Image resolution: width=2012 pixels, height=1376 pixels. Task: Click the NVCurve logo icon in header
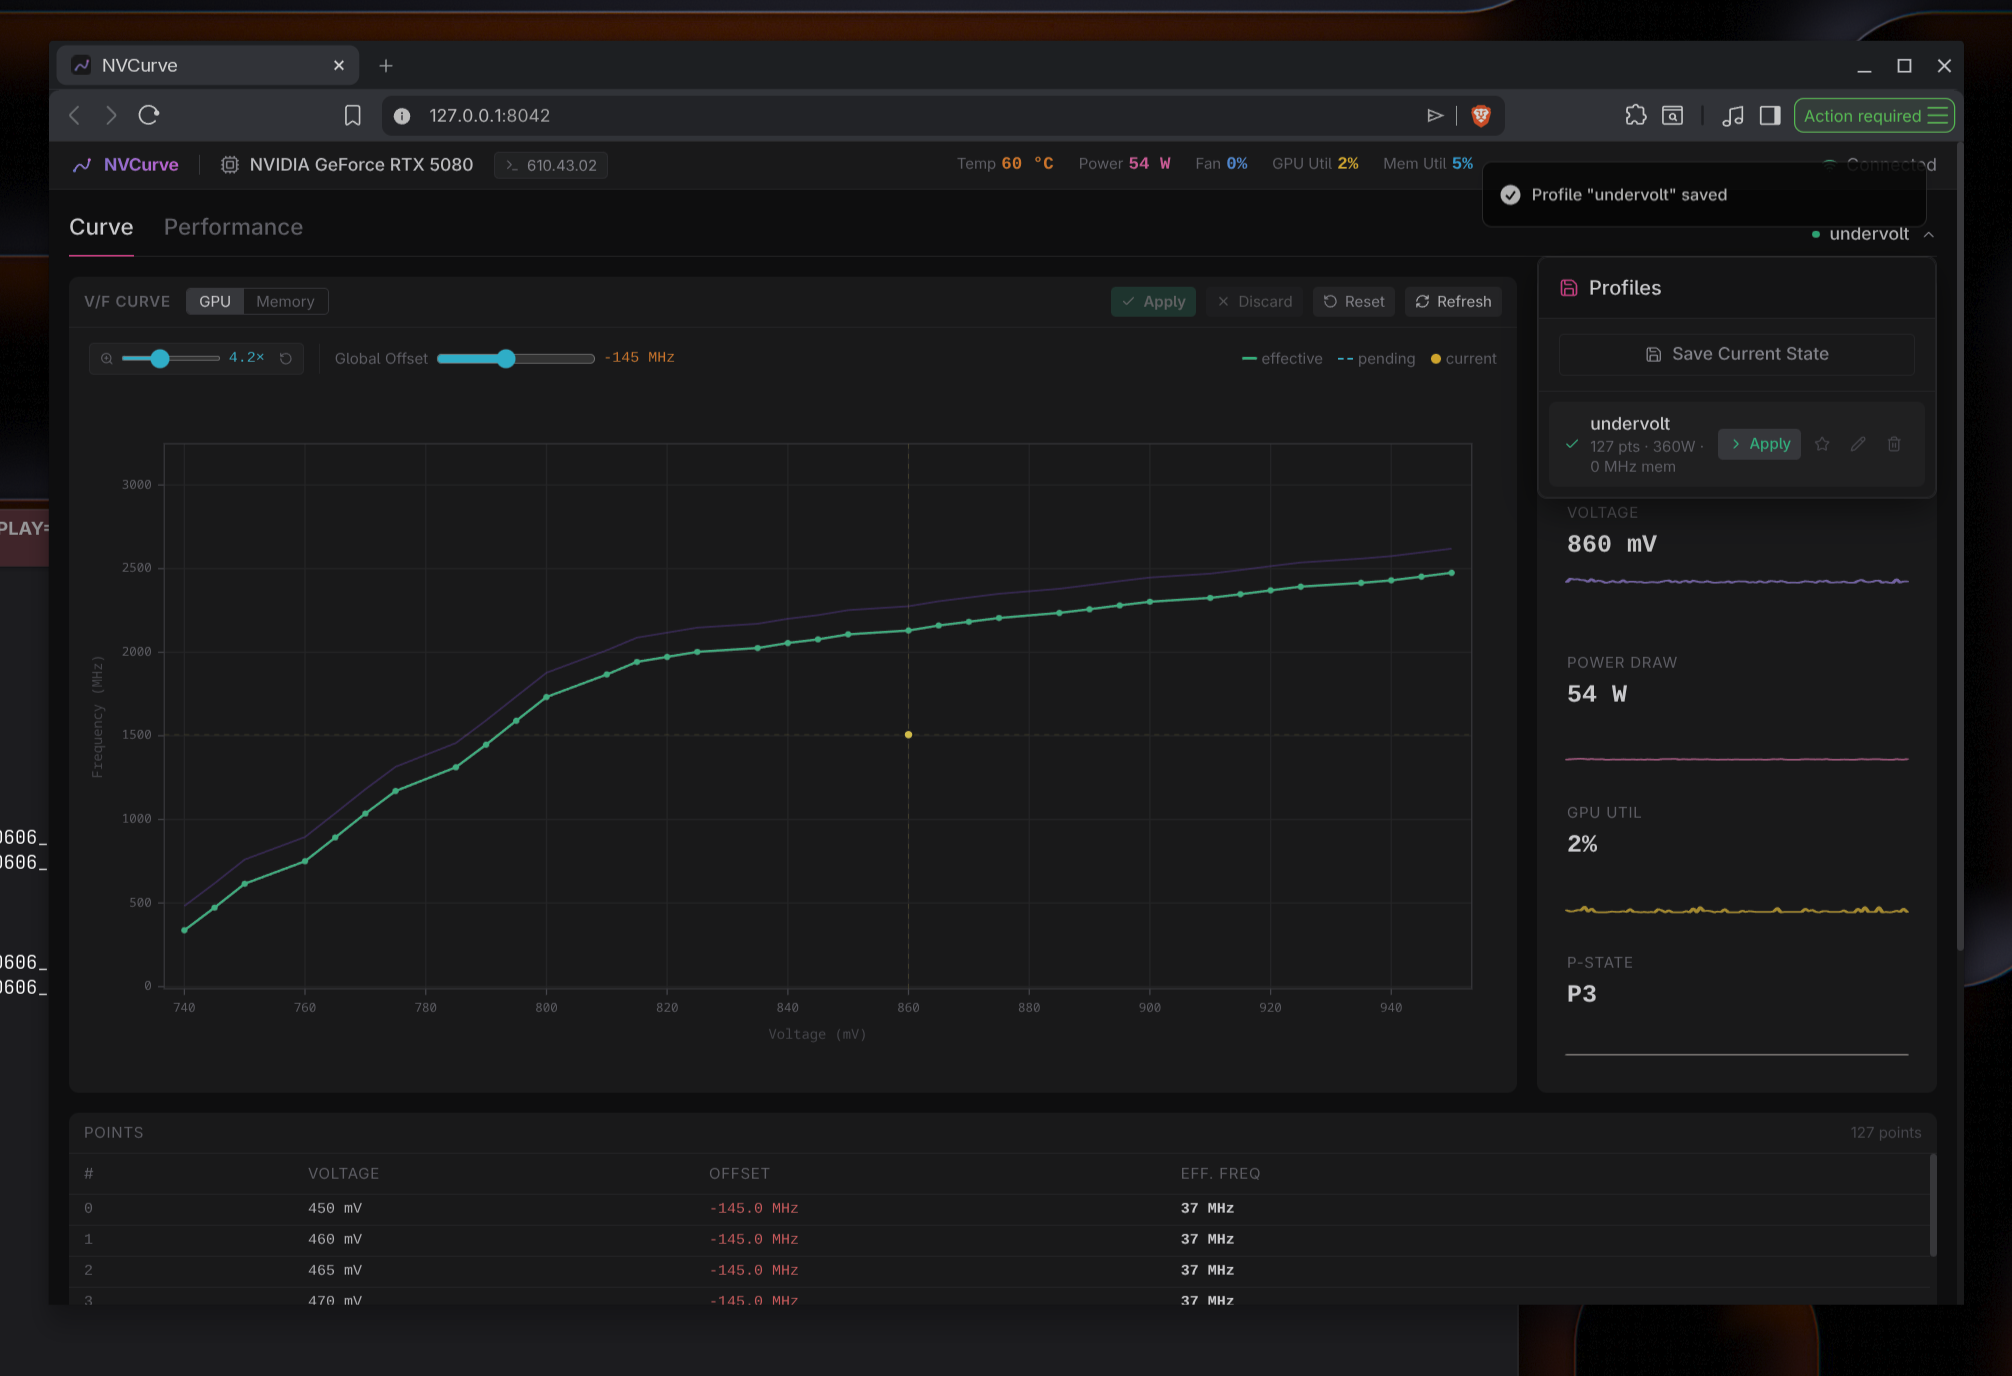(x=82, y=165)
